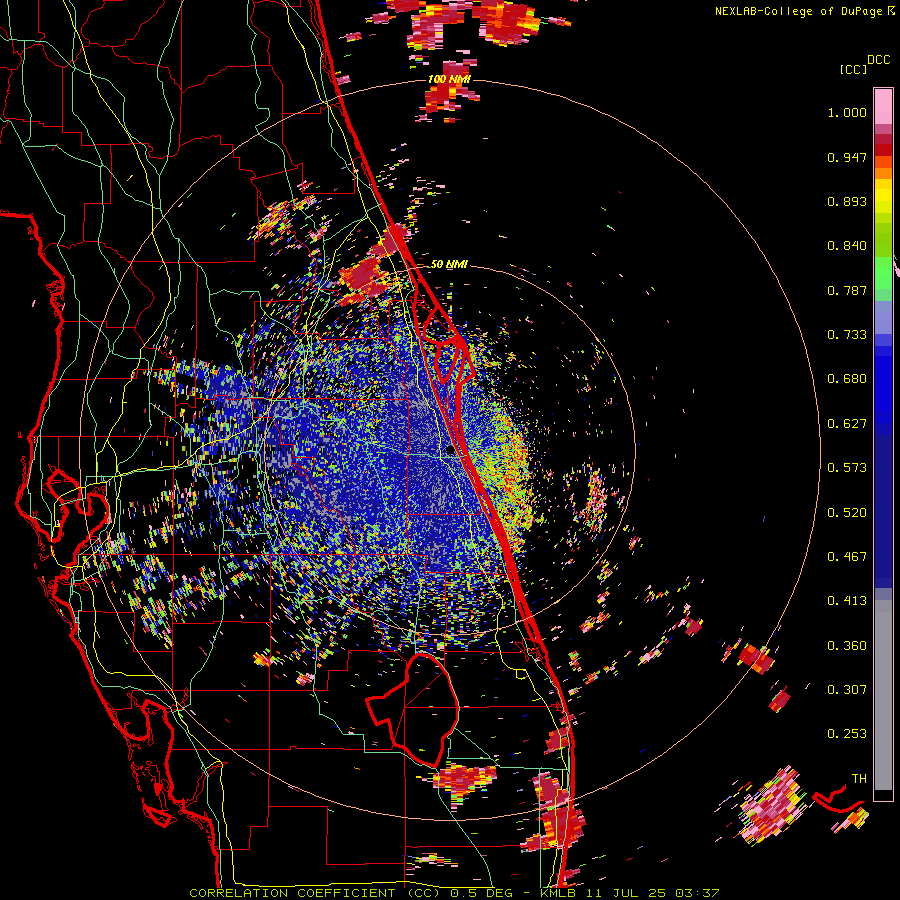Image resolution: width=900 pixels, height=900 pixels.
Task: Click the black radar site dot at the rings' center
Action: tap(451, 451)
